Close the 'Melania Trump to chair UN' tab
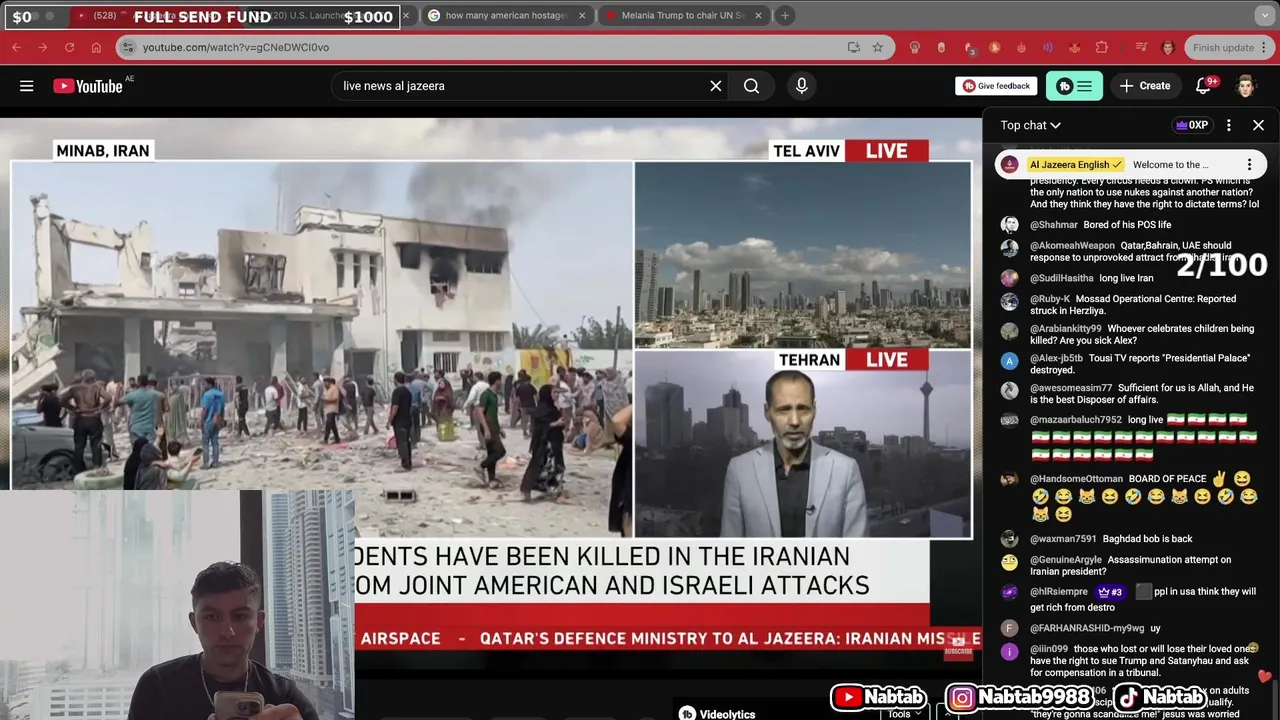 click(758, 15)
